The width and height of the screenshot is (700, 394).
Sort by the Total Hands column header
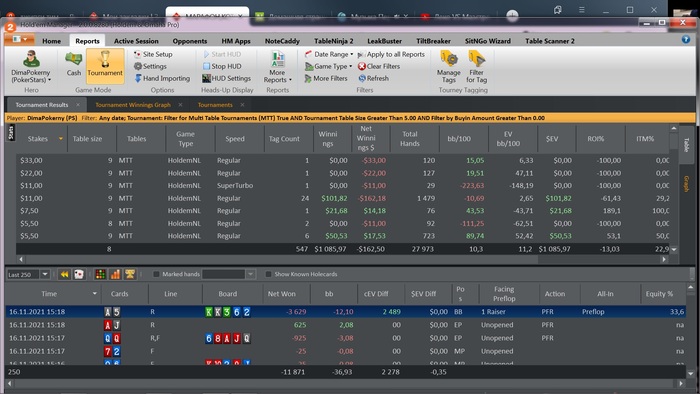[410, 139]
